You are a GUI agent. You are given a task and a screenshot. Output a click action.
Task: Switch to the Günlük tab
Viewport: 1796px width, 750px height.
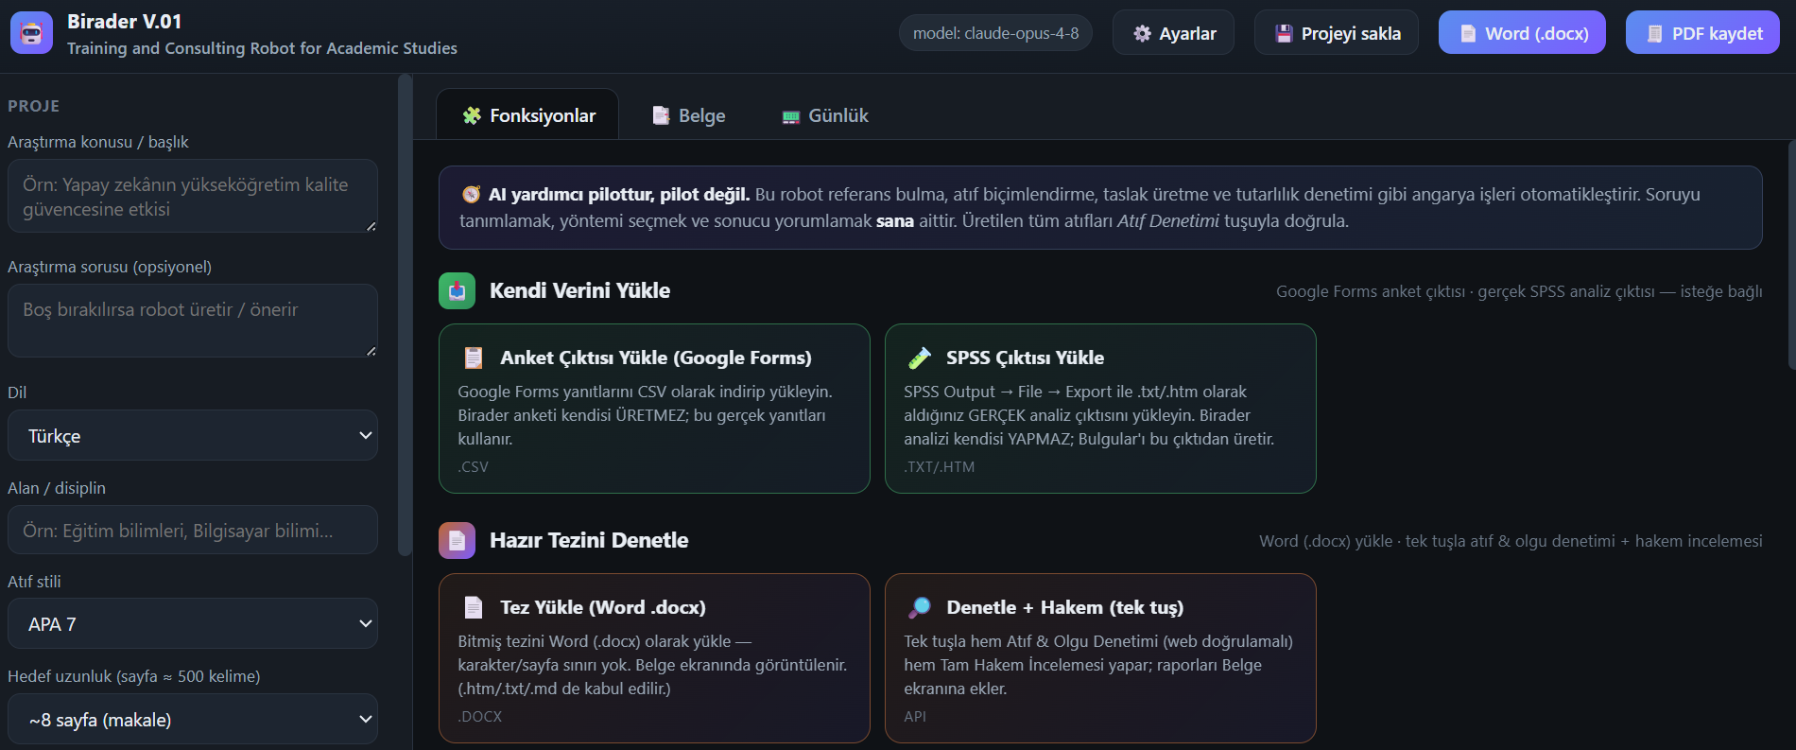825,116
